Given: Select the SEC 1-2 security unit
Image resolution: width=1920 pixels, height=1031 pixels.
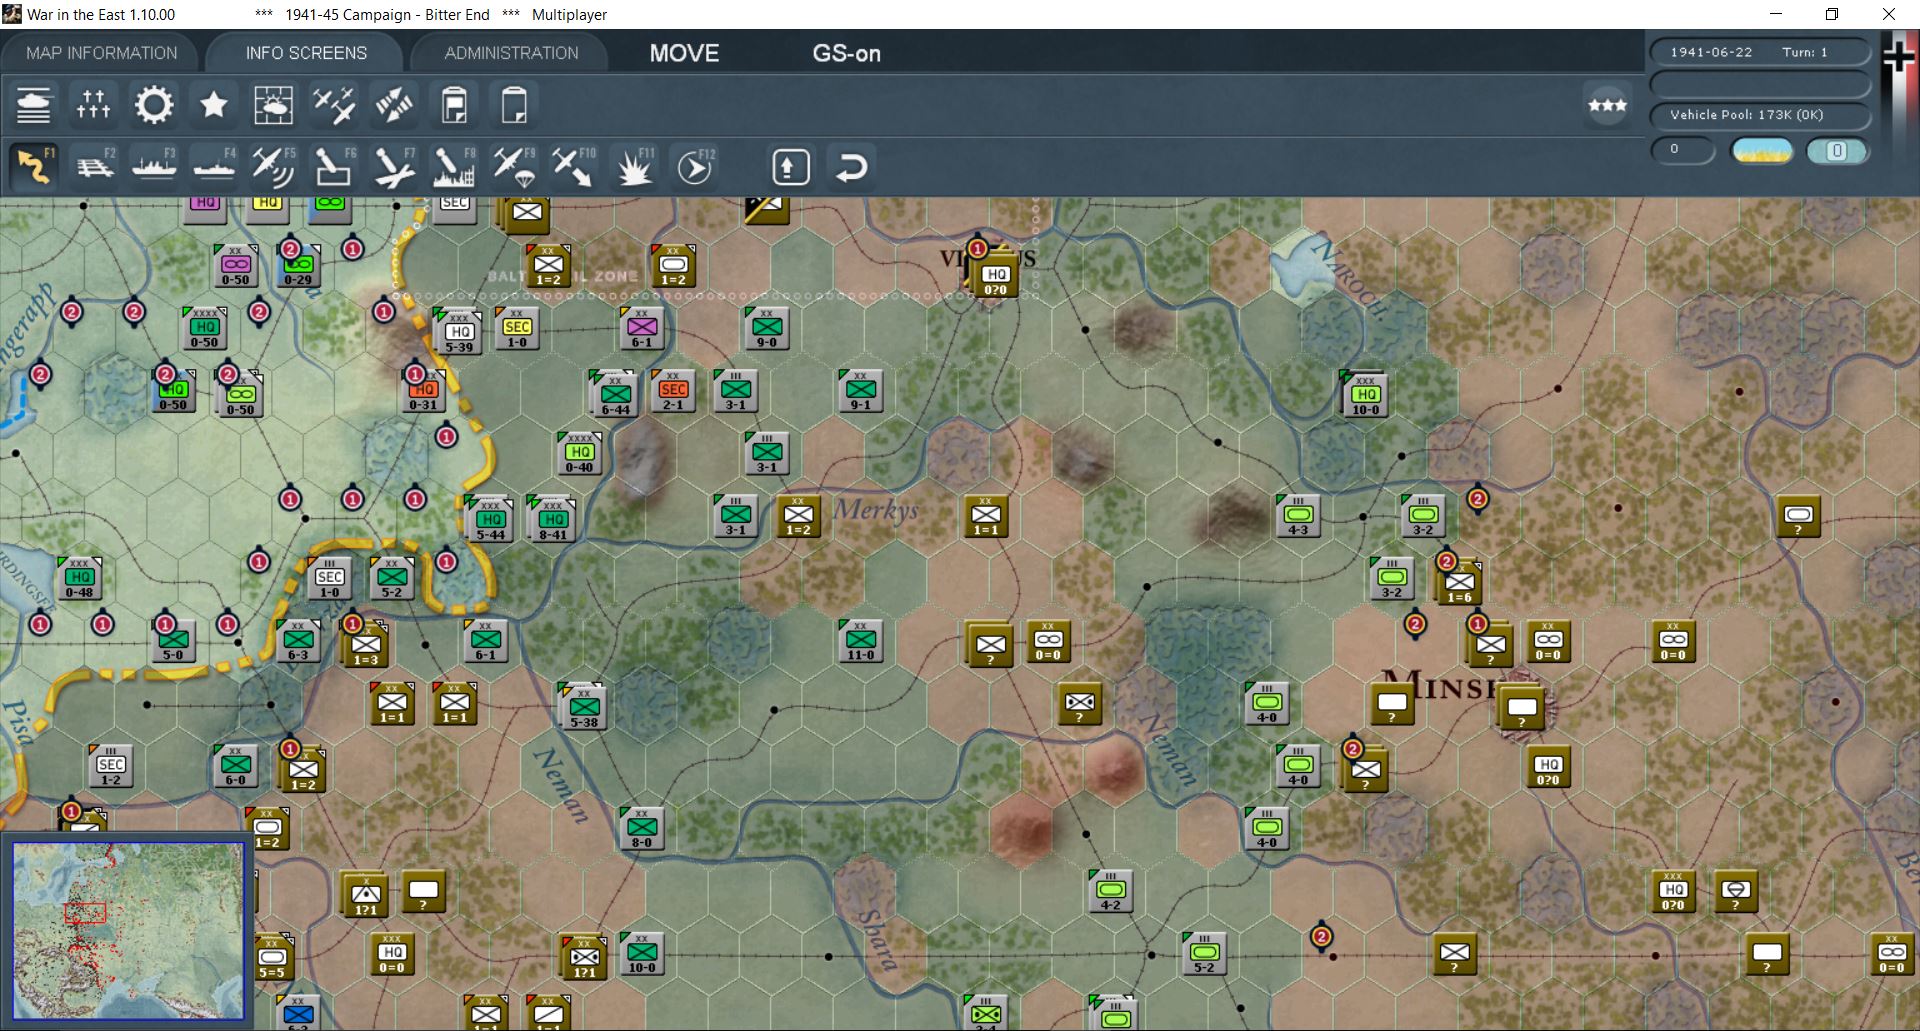Looking at the screenshot, I should [110, 766].
